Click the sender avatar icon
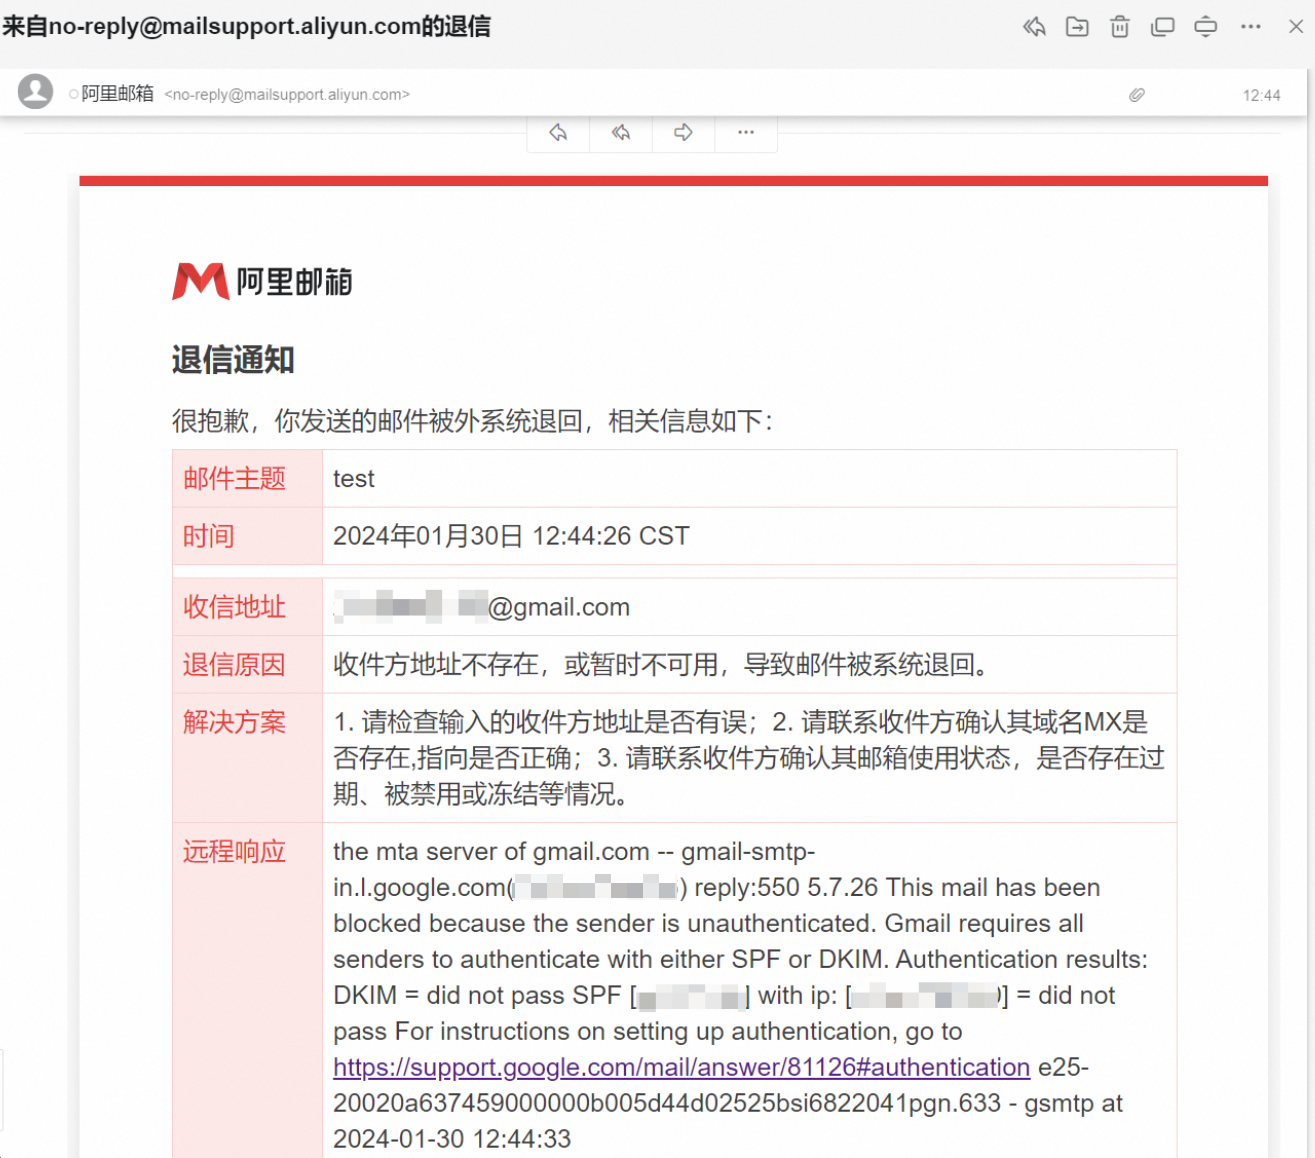Screen dimensions: 1315x1158 point(36,92)
